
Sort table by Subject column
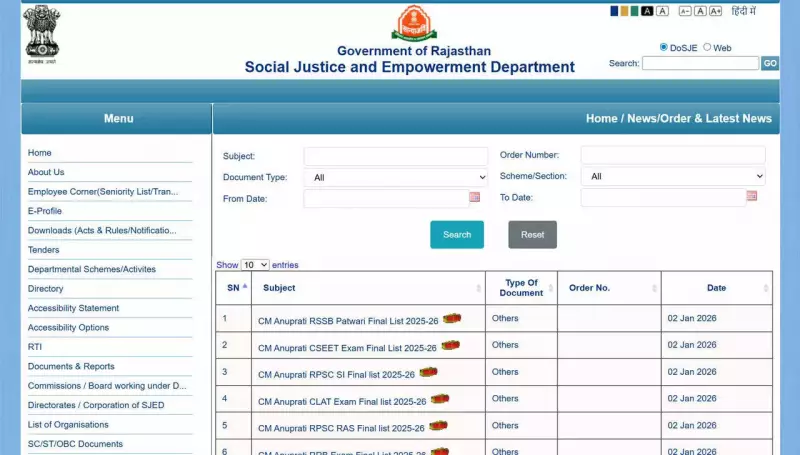tap(368, 288)
